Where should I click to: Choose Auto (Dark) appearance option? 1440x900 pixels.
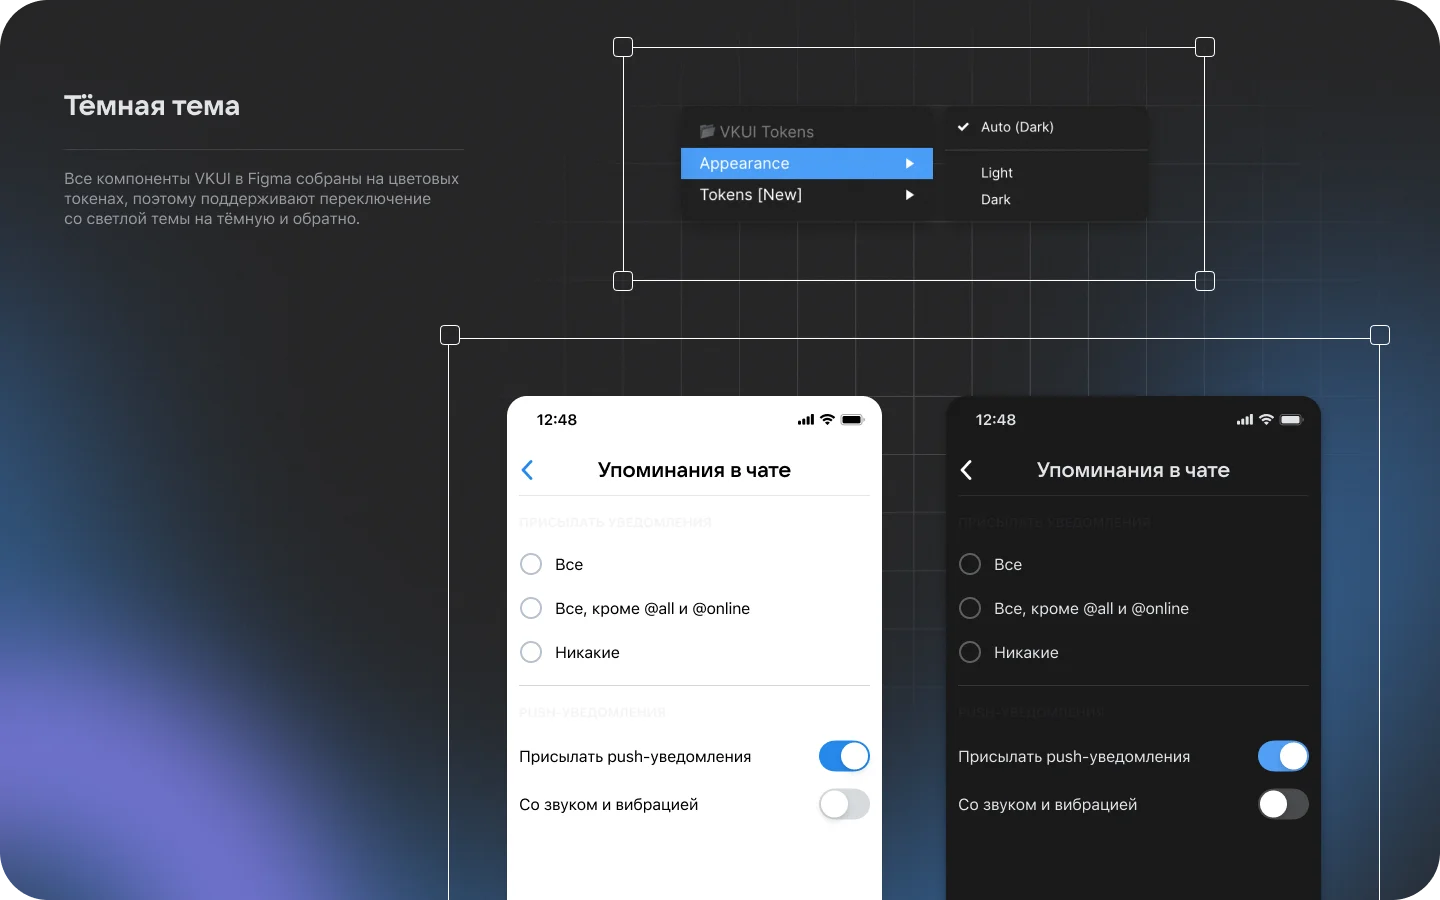(x=1016, y=127)
